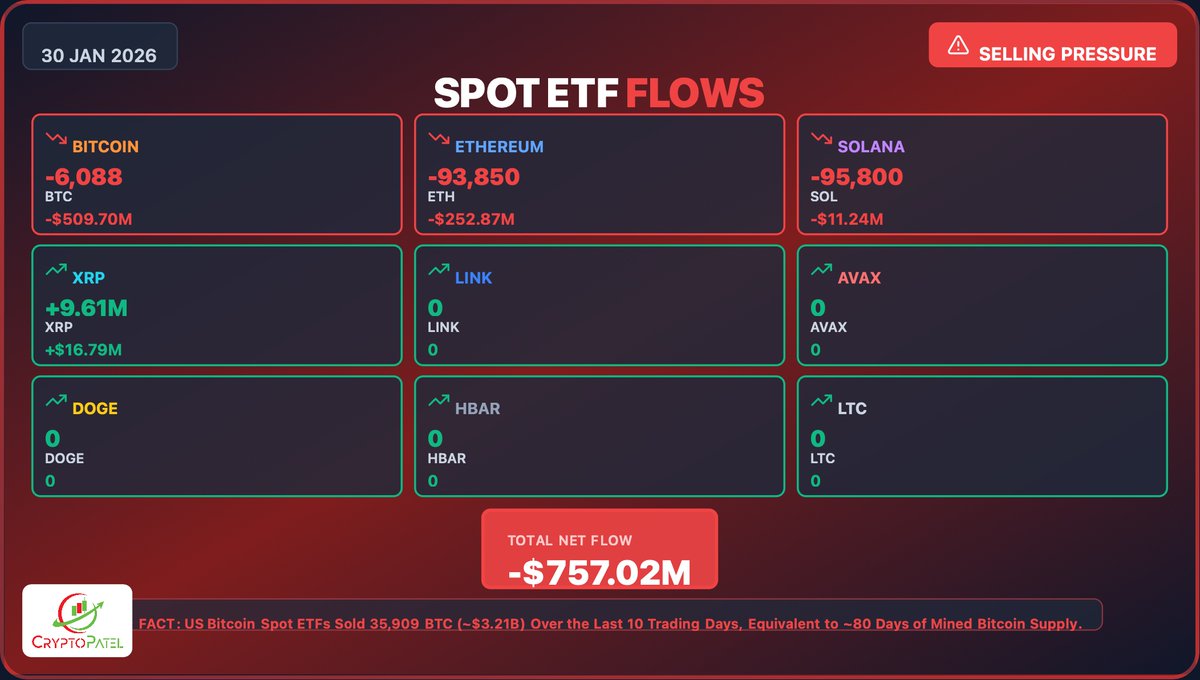
Task: Click the AVAX uptrend arrow icon
Action: (x=820, y=271)
